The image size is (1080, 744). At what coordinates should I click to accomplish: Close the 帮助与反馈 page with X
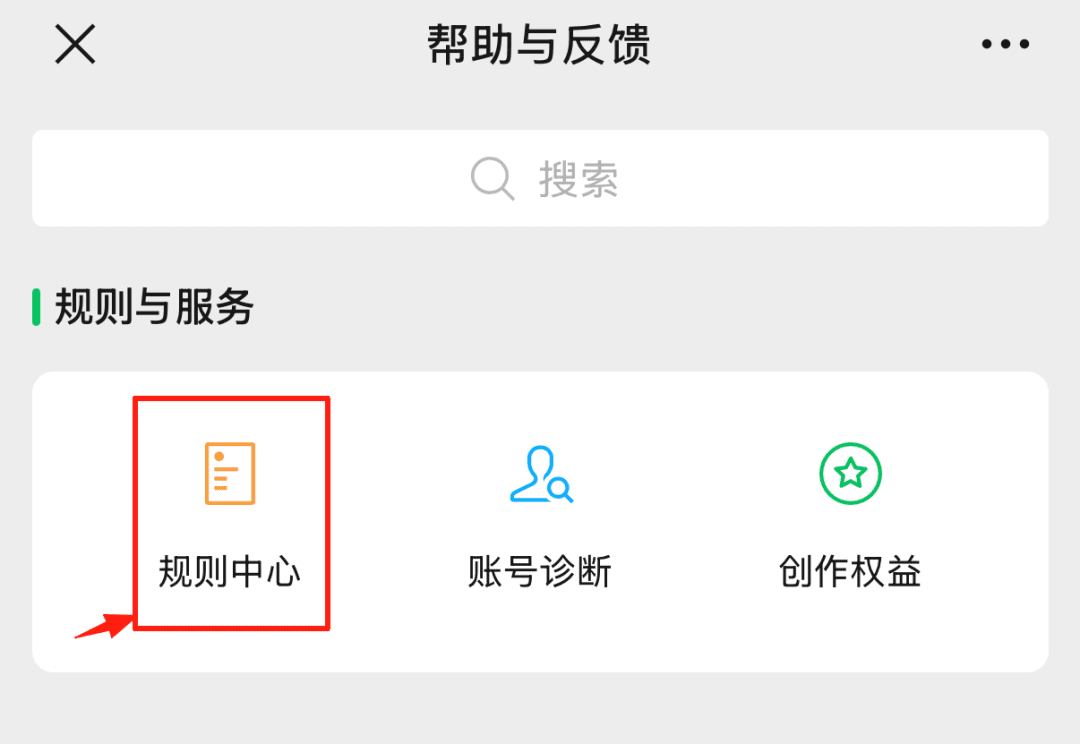coord(75,44)
